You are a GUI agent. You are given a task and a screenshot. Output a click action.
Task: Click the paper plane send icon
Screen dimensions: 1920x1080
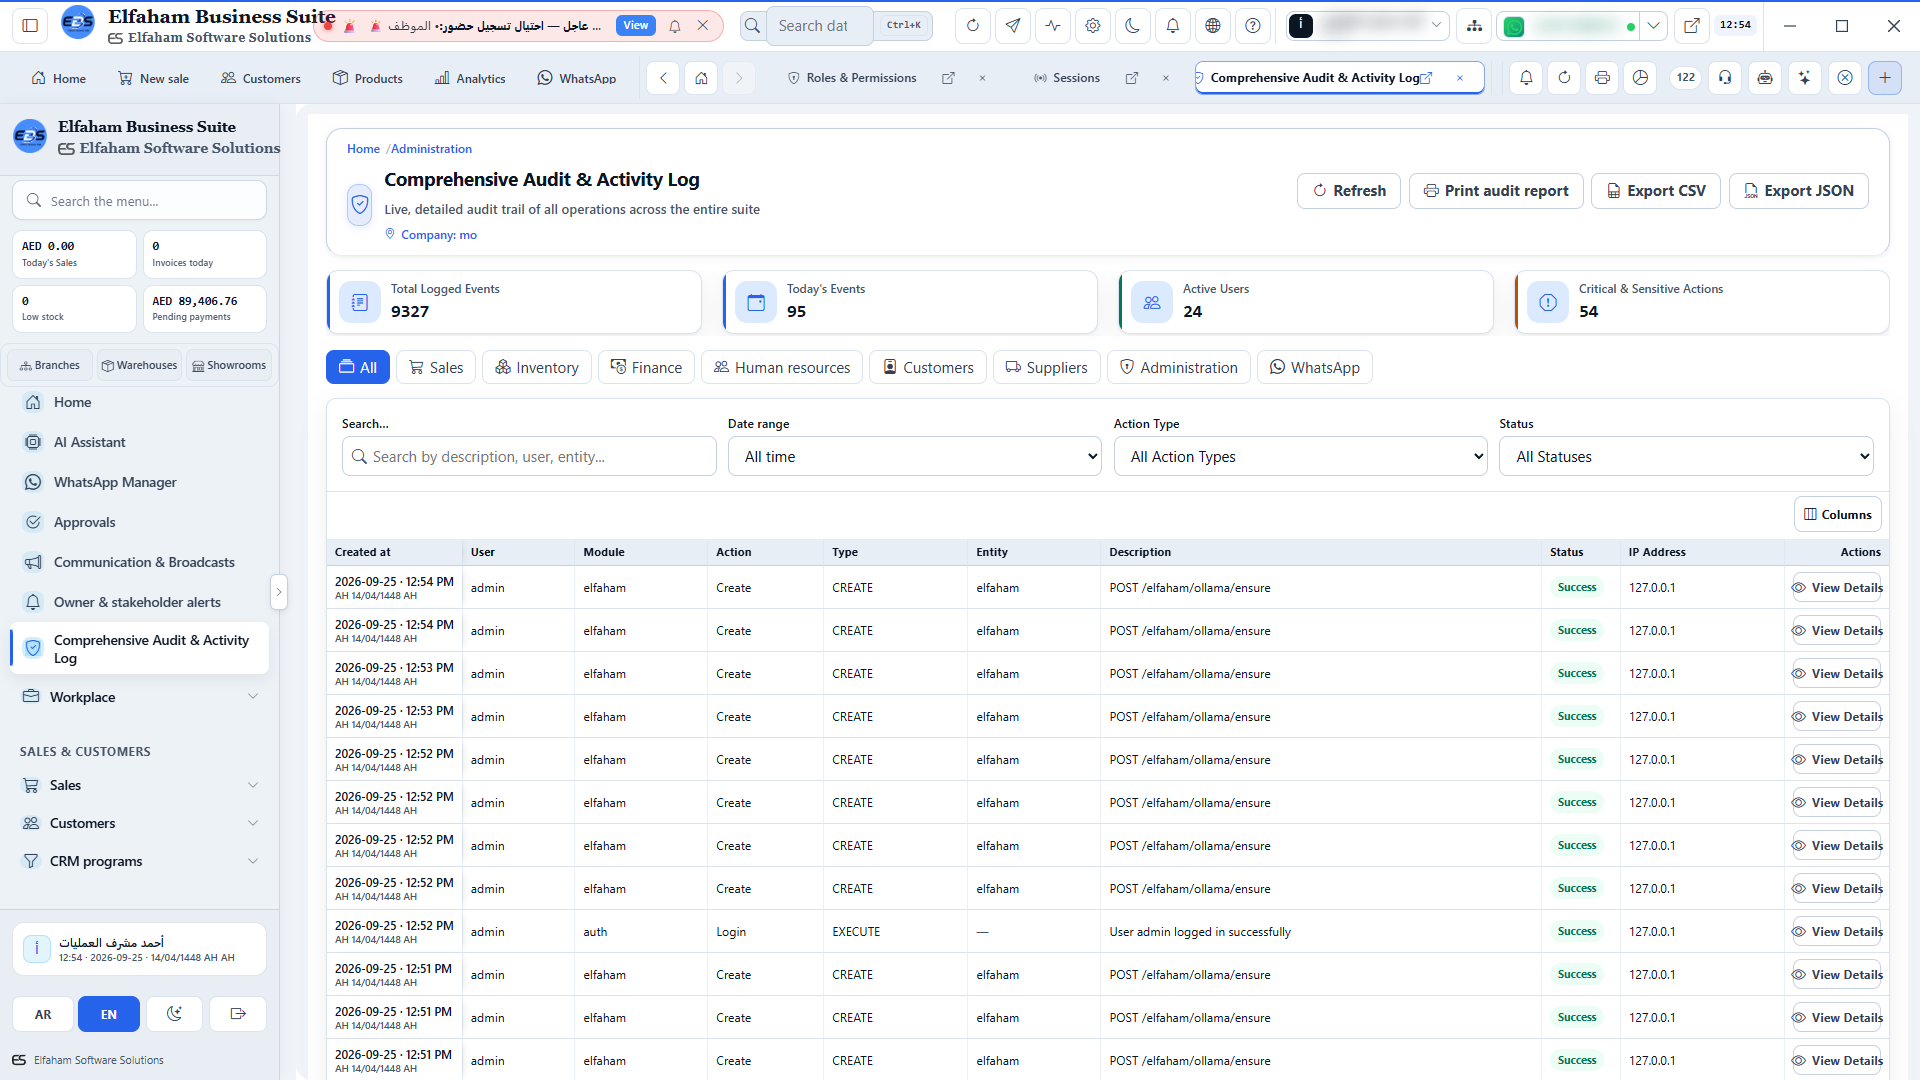pyautogui.click(x=1012, y=26)
